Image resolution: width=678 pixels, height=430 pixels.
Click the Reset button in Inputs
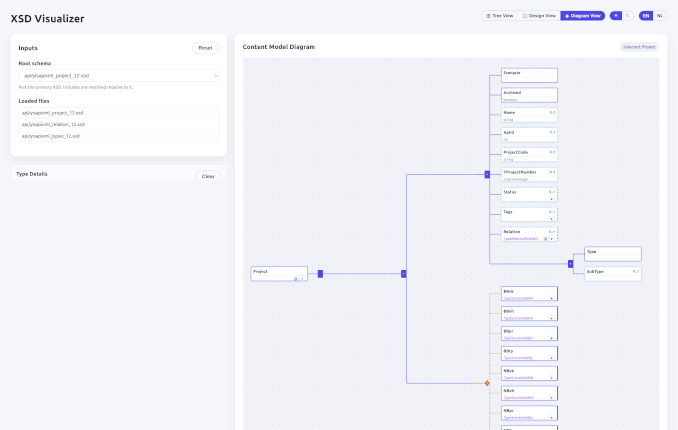coord(205,47)
